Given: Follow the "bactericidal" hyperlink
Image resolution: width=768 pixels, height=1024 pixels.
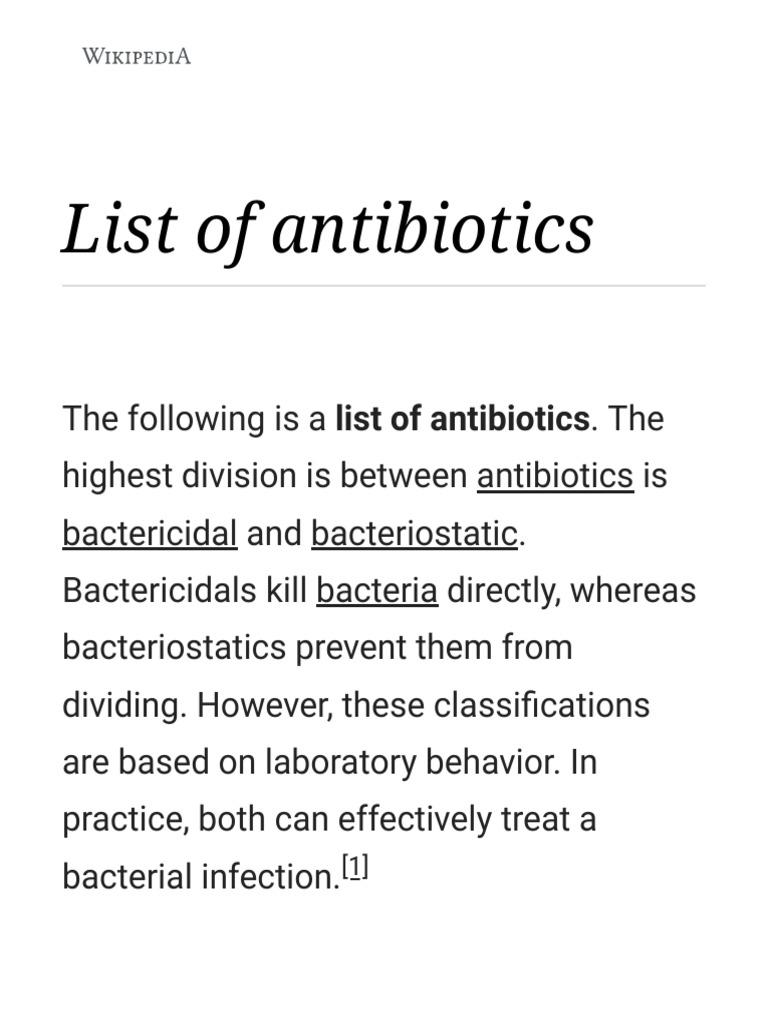Looking at the screenshot, I should [149, 534].
